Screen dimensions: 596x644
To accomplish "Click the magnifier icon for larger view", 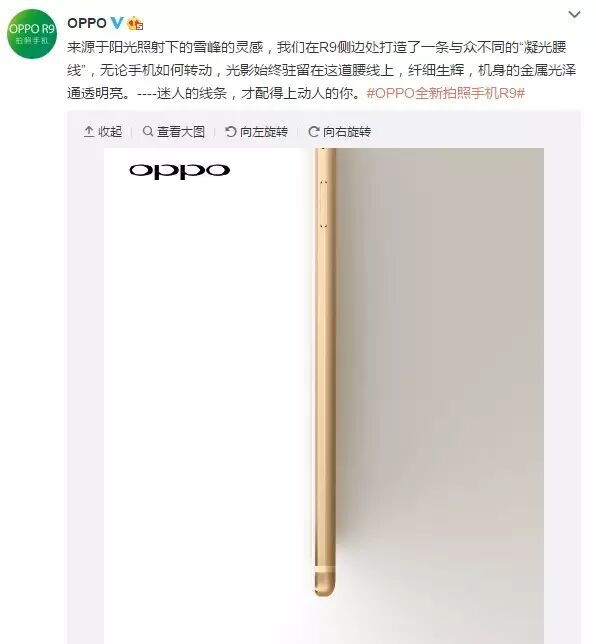I will tap(148, 131).
